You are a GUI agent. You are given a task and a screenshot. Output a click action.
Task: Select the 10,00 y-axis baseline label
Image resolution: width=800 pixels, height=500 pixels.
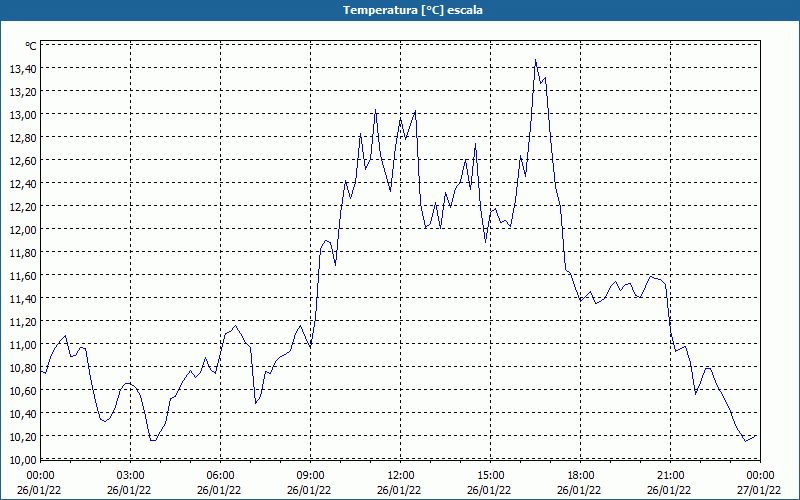23,459
